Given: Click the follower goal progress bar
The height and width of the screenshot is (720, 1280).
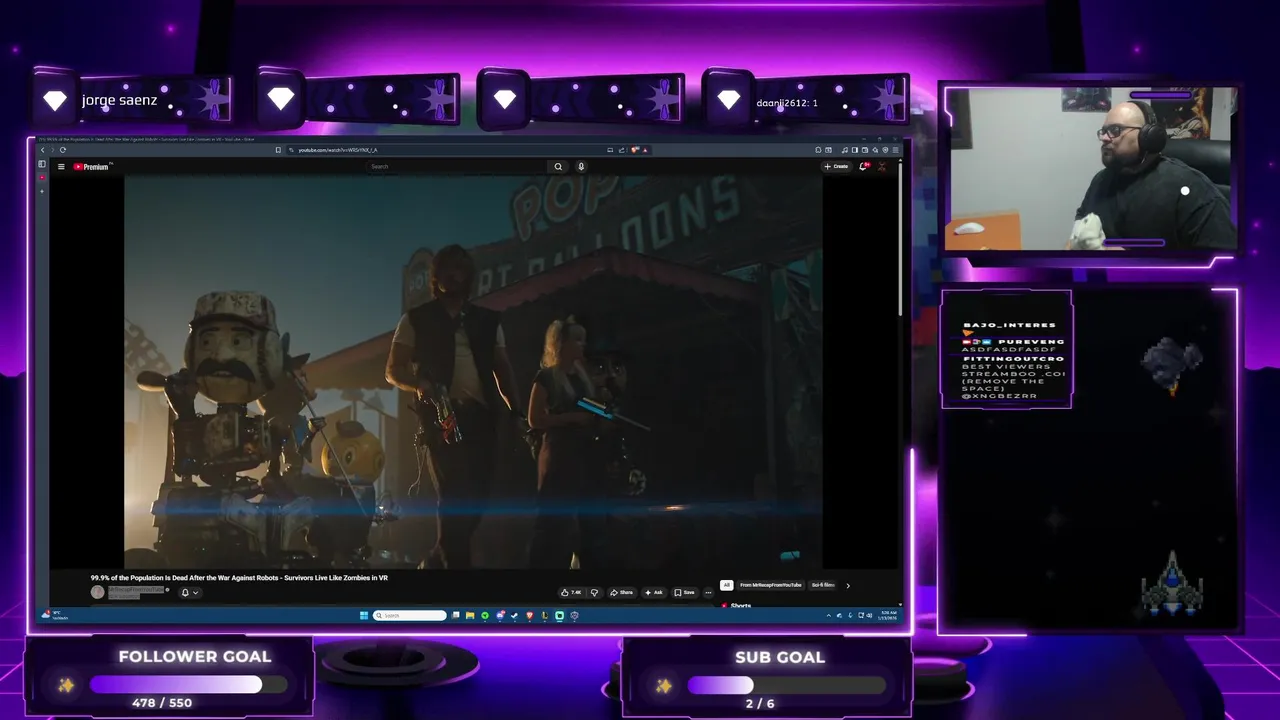Looking at the screenshot, I should coord(188,685).
